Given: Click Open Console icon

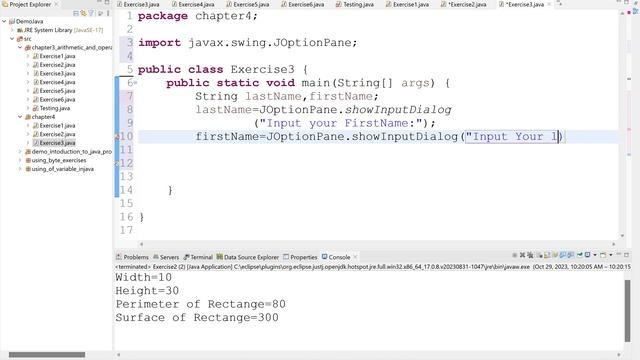Looking at the screenshot, I should pyautogui.click(x=603, y=256).
